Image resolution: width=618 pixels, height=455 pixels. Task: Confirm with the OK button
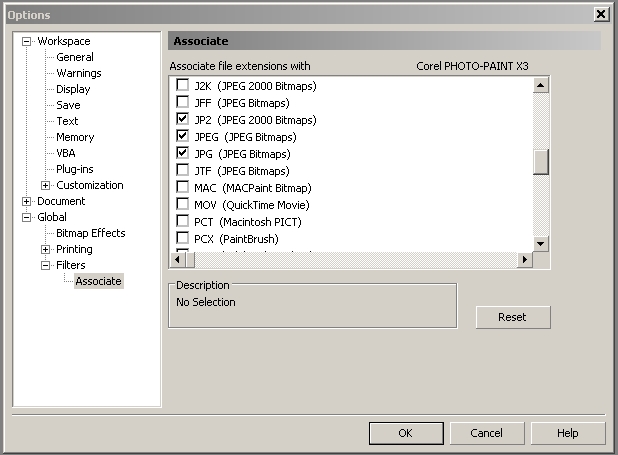pos(405,433)
